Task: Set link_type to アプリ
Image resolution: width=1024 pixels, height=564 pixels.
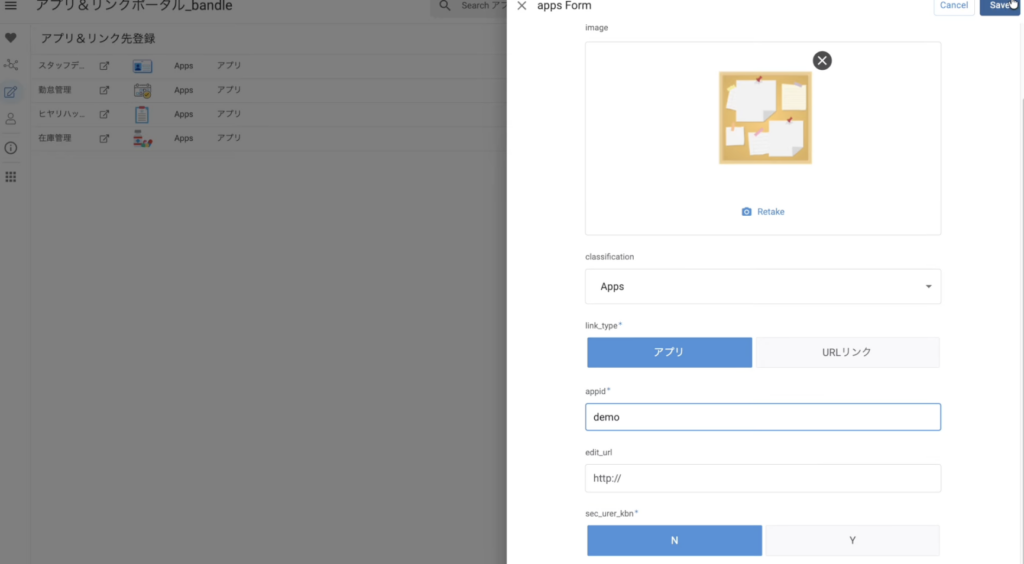Action: coord(669,352)
